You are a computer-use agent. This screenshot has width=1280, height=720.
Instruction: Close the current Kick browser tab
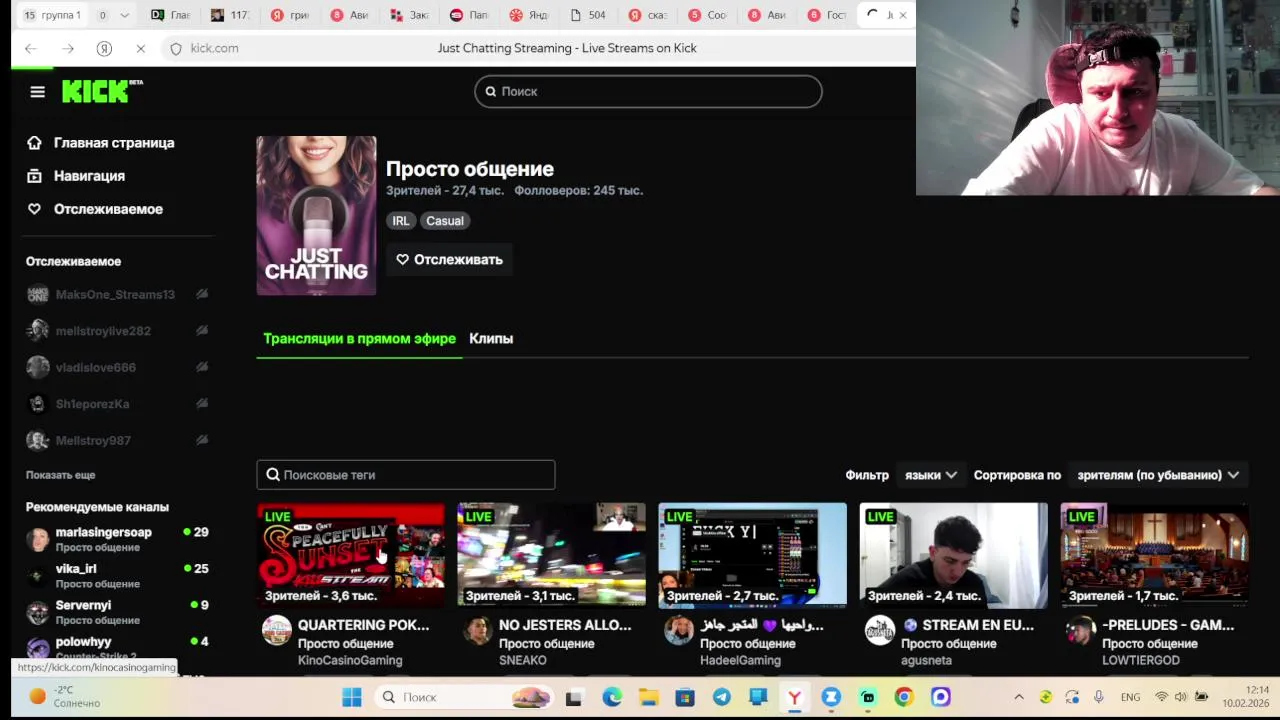pyautogui.click(x=903, y=15)
